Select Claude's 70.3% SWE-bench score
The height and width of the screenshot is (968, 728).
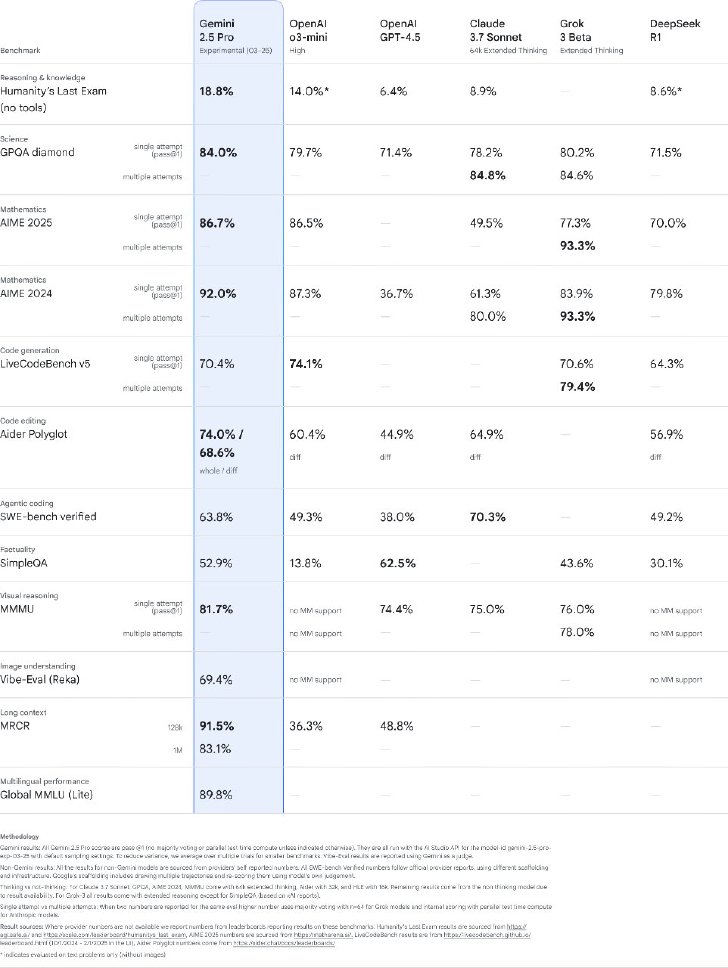(487, 517)
